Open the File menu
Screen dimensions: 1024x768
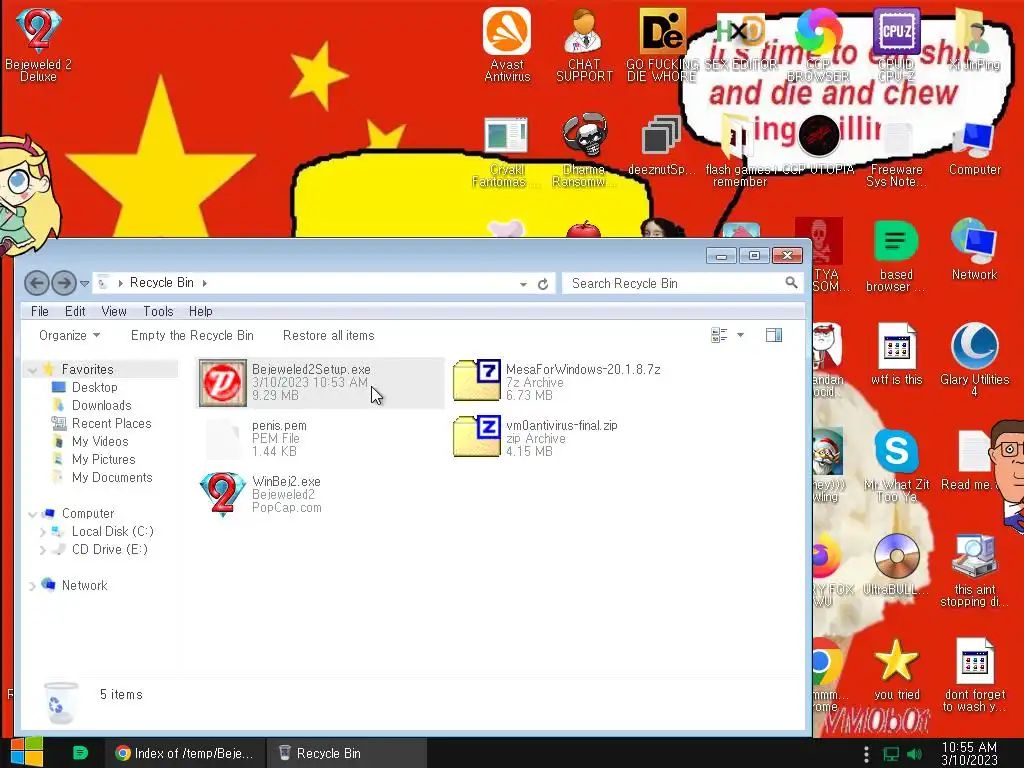40,312
